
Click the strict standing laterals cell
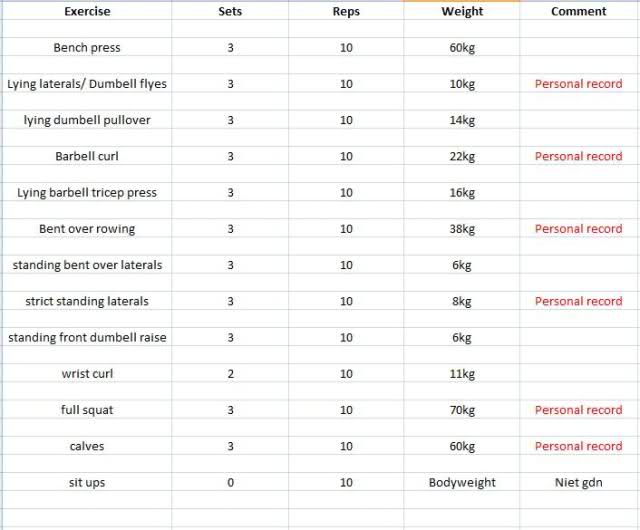point(87,301)
